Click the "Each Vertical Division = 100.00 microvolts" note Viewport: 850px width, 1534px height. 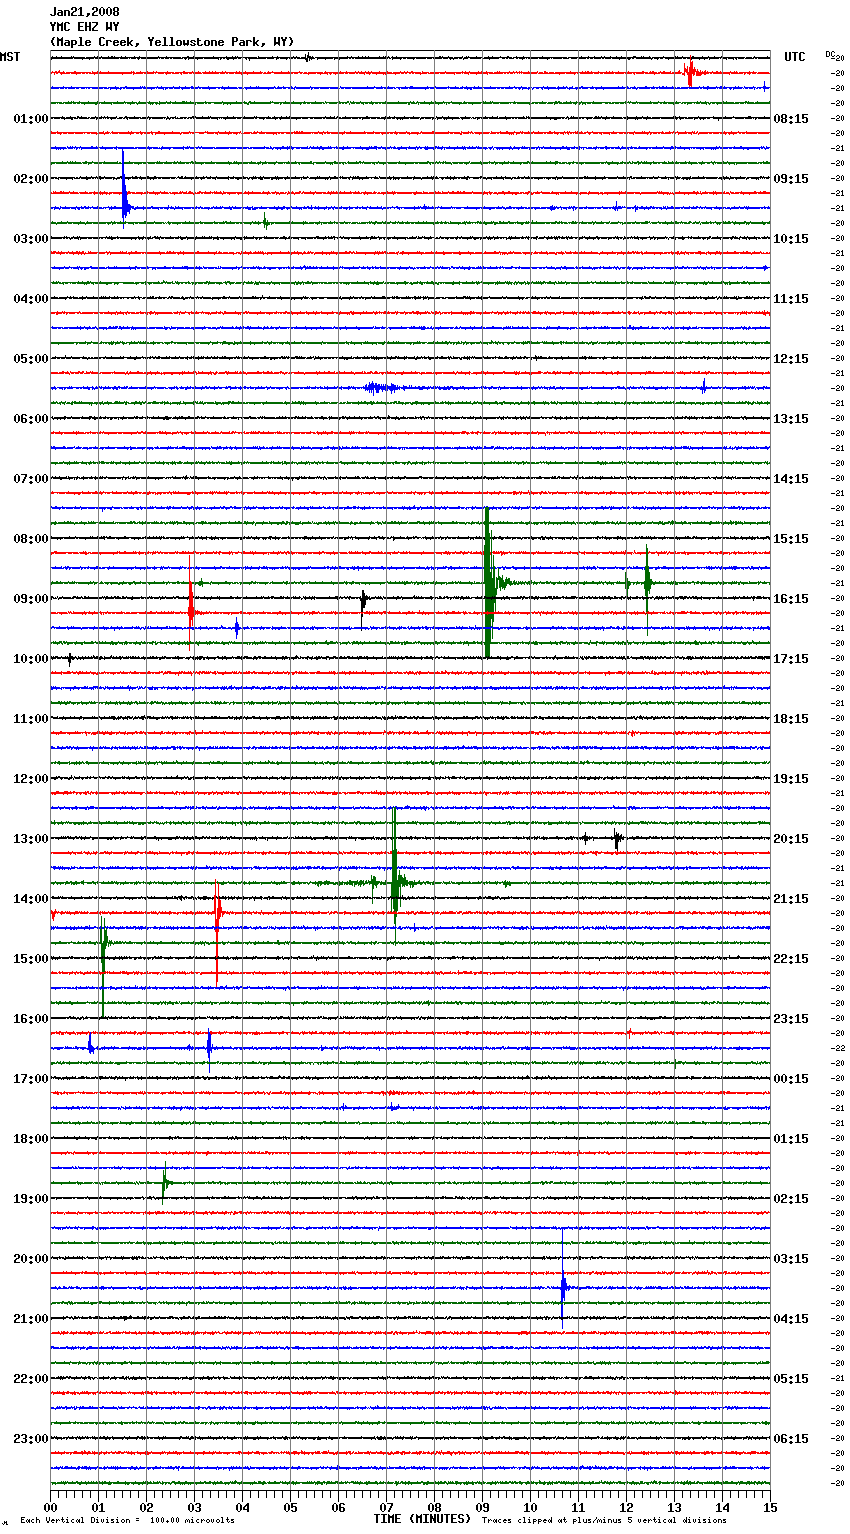point(127,1520)
